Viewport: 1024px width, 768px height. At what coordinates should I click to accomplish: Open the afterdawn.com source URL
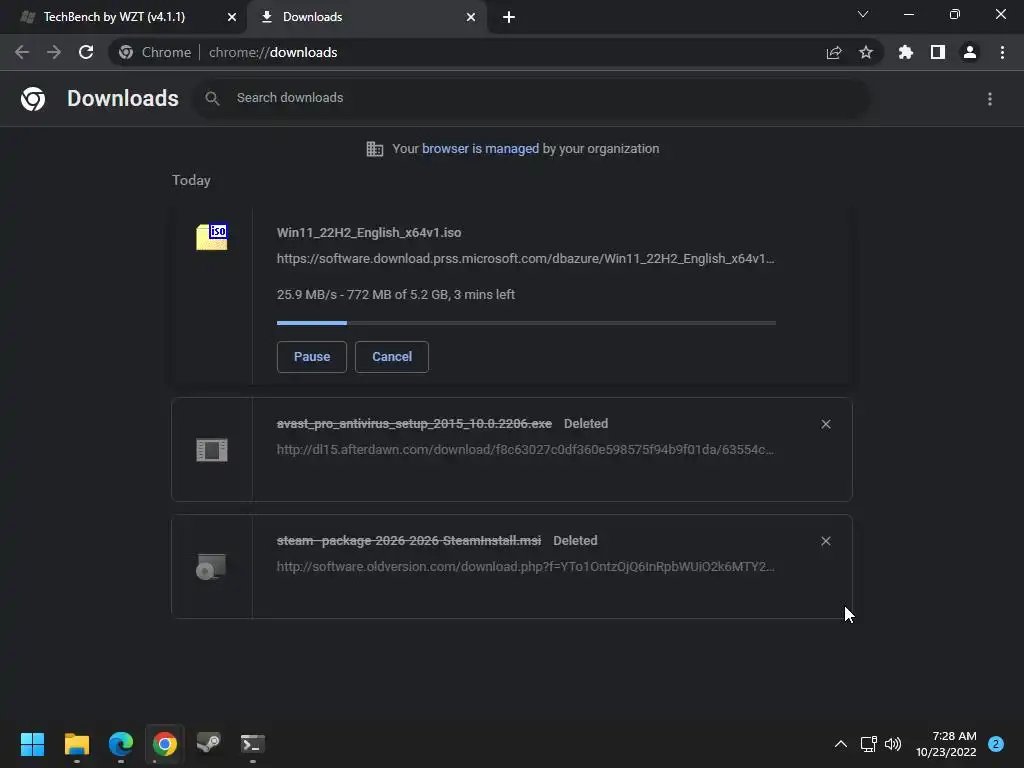[x=525, y=449]
